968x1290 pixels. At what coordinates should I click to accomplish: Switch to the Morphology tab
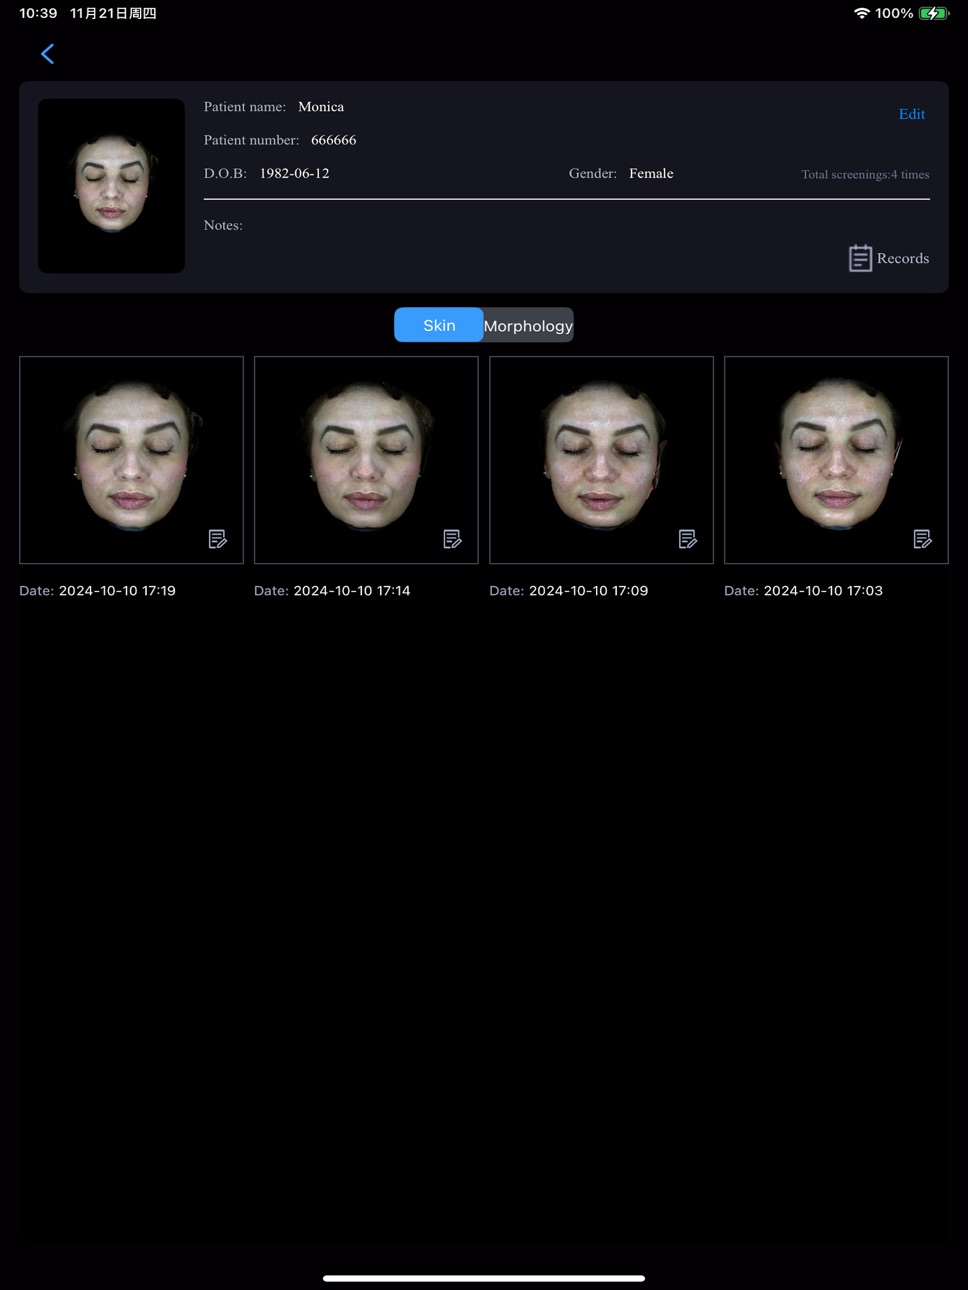pos(528,325)
